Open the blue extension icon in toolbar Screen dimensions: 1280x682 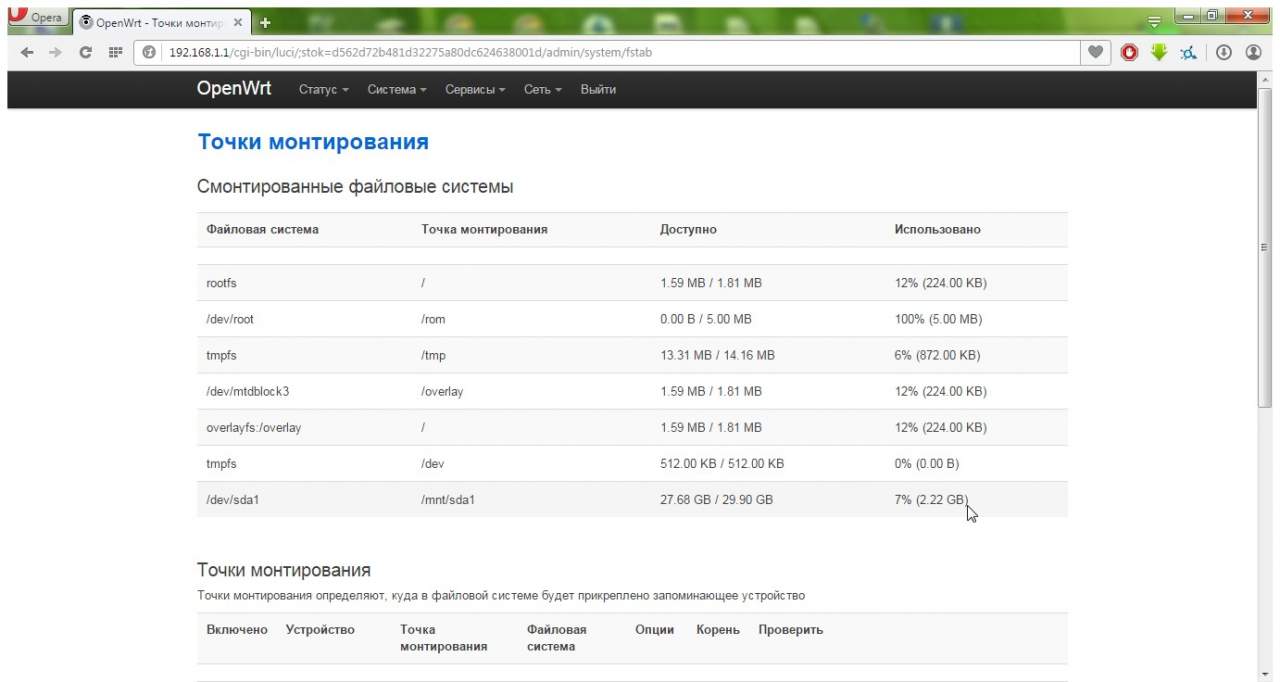click(x=1188, y=52)
